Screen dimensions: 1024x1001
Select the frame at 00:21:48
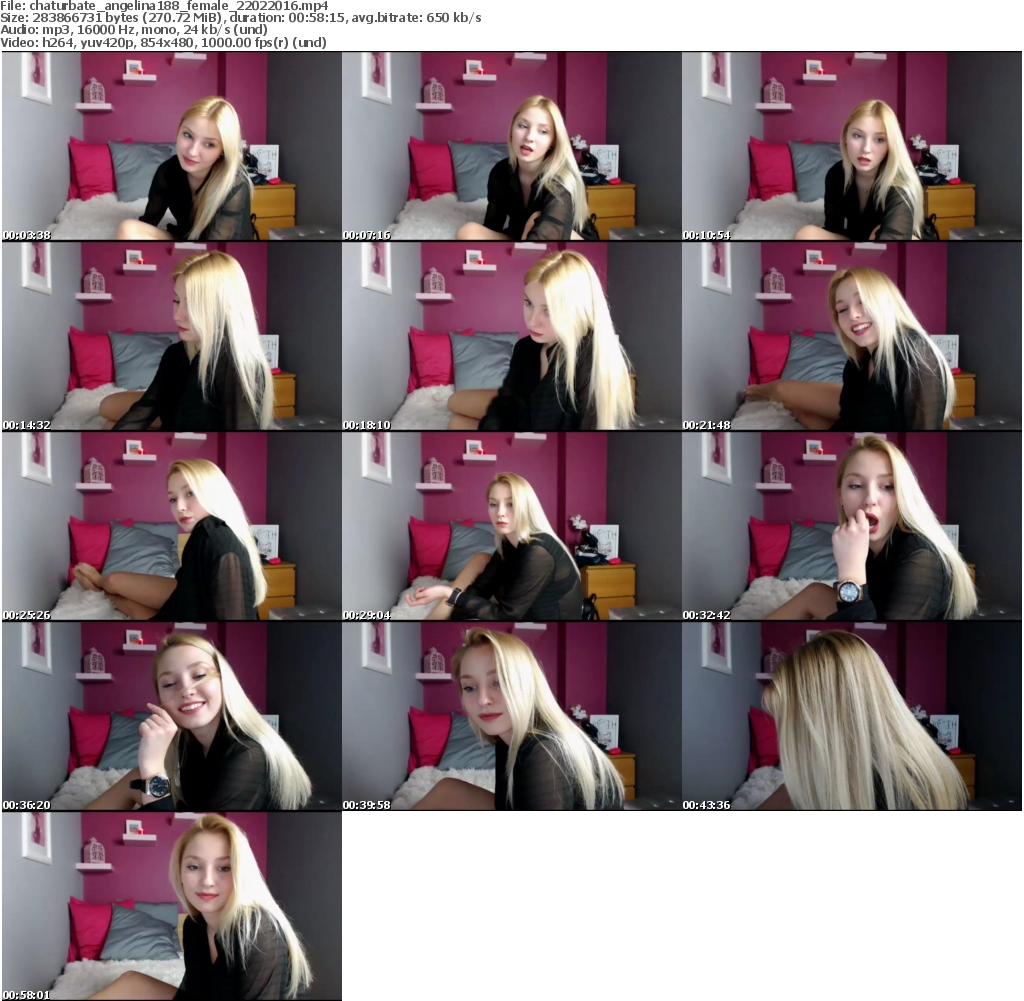coord(852,336)
